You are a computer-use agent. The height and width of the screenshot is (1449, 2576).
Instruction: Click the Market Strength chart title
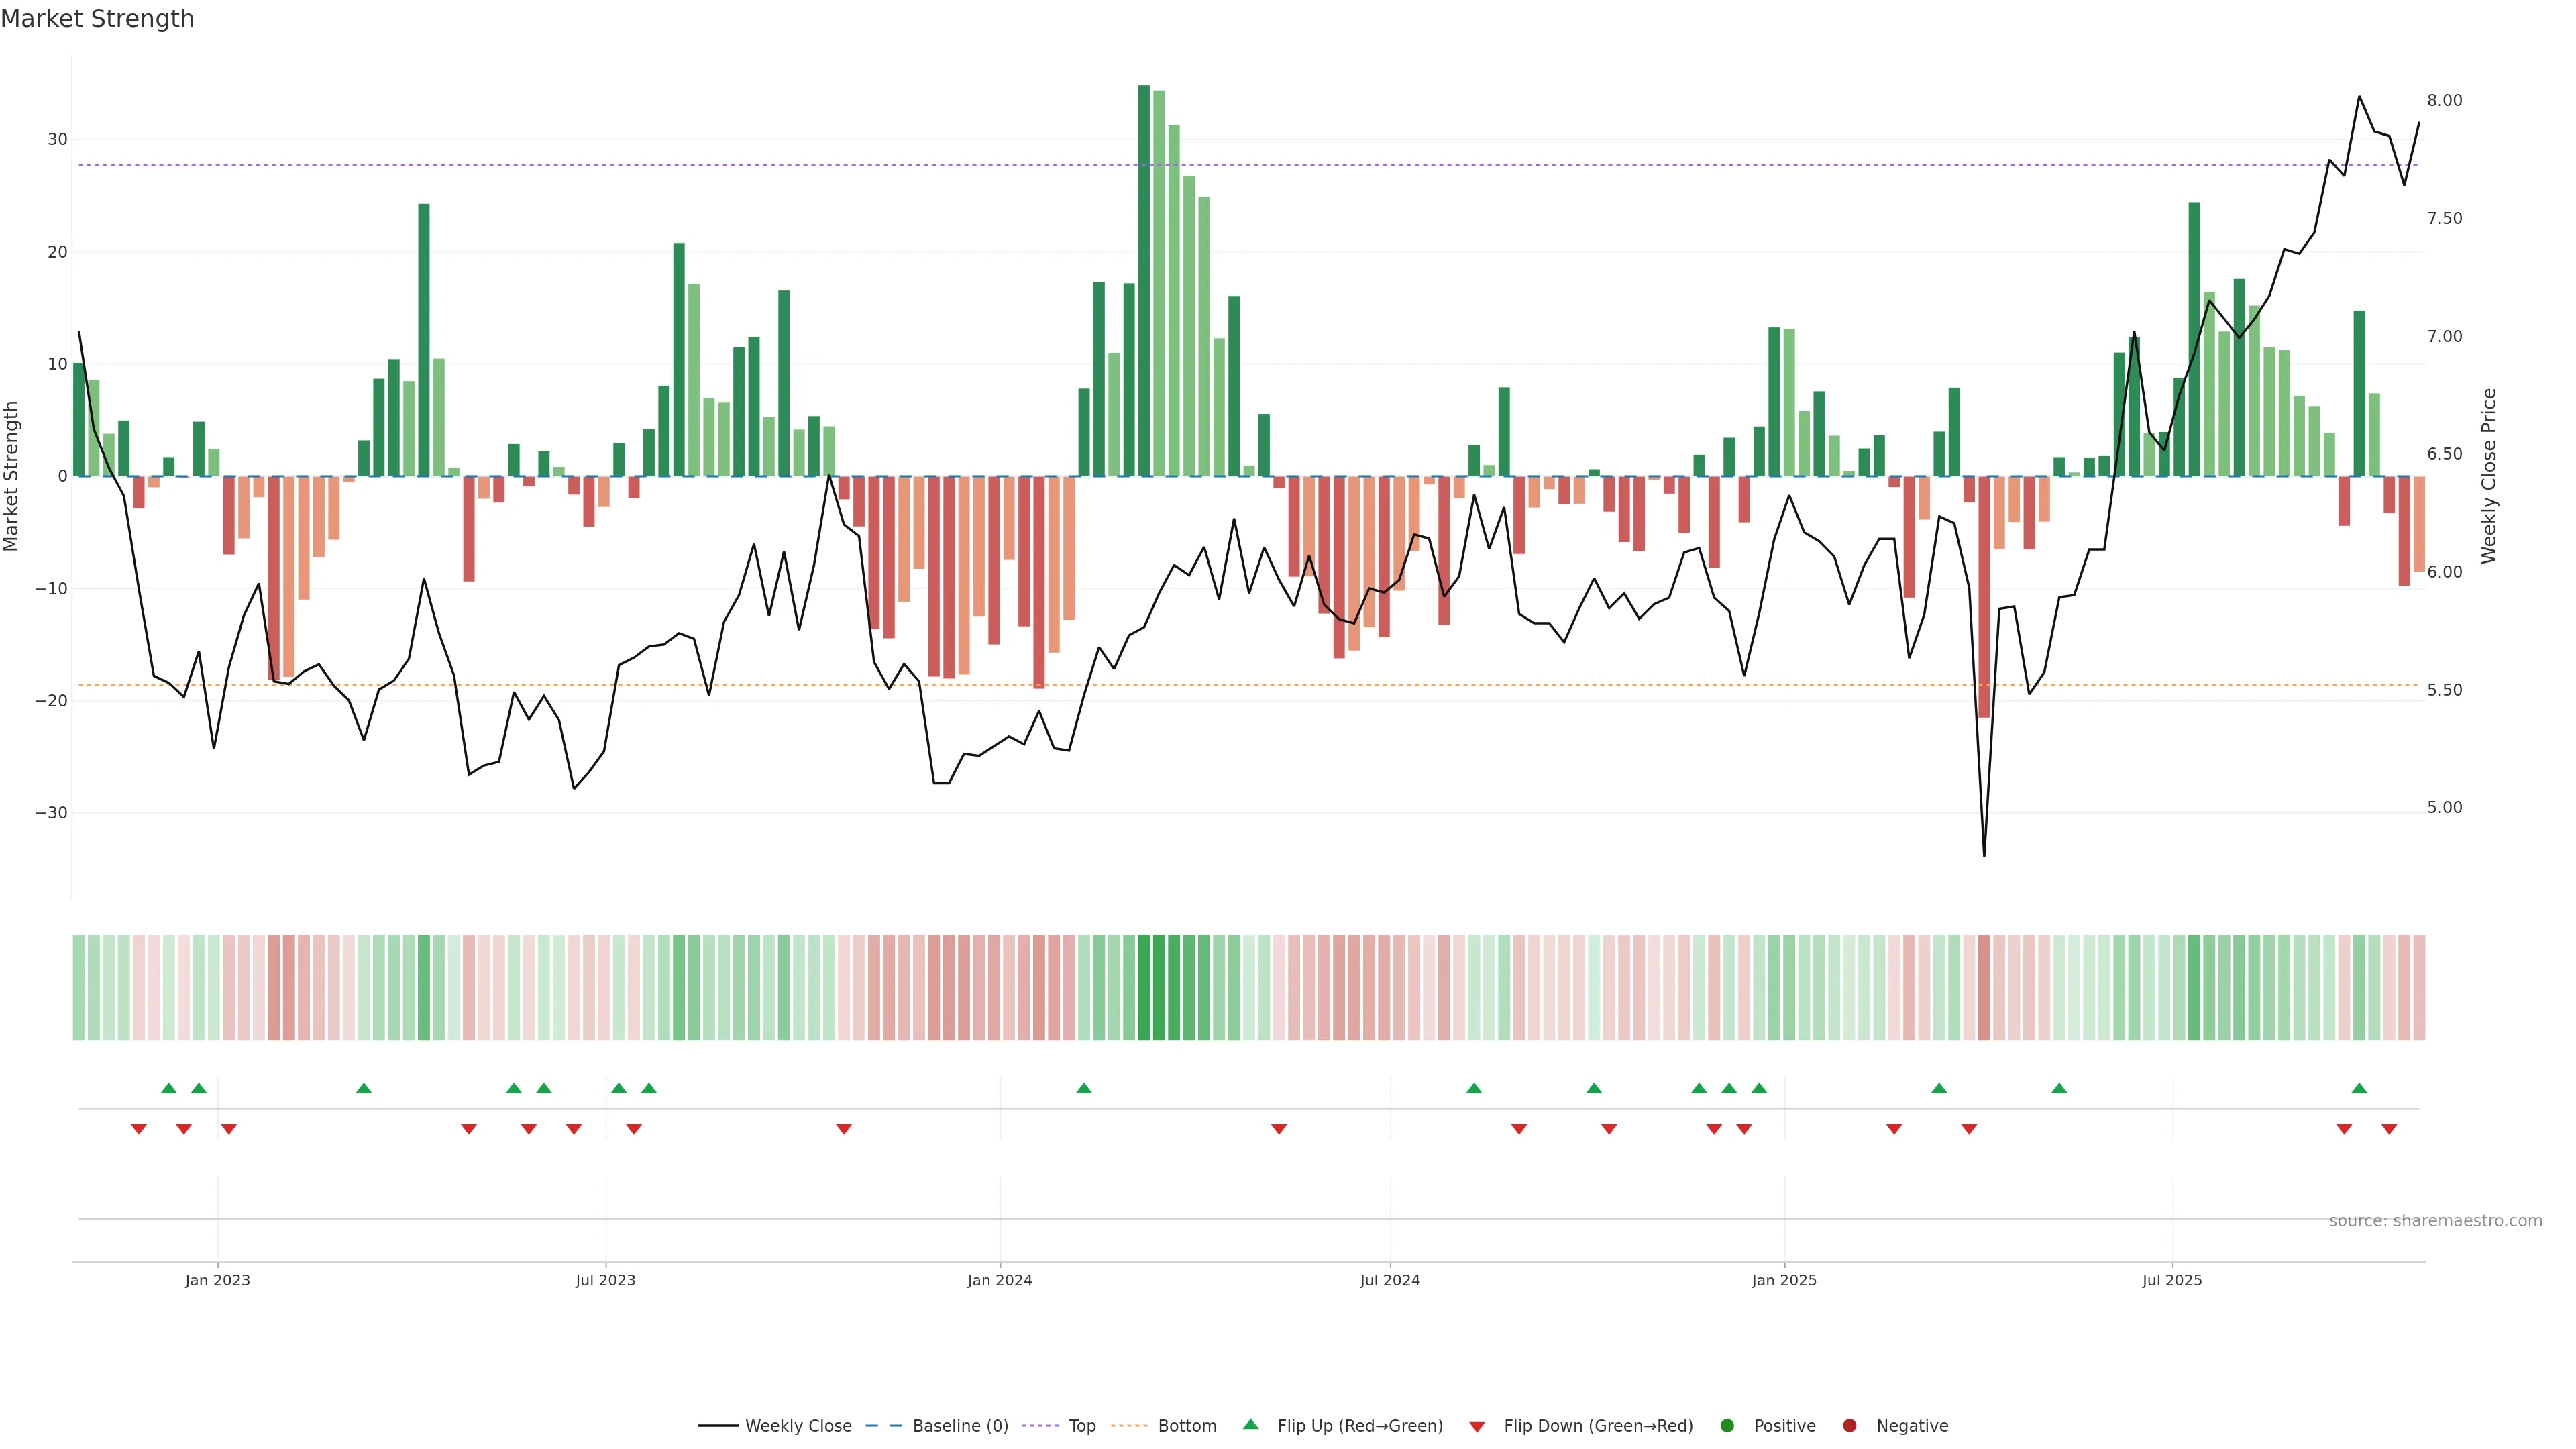(x=98, y=19)
